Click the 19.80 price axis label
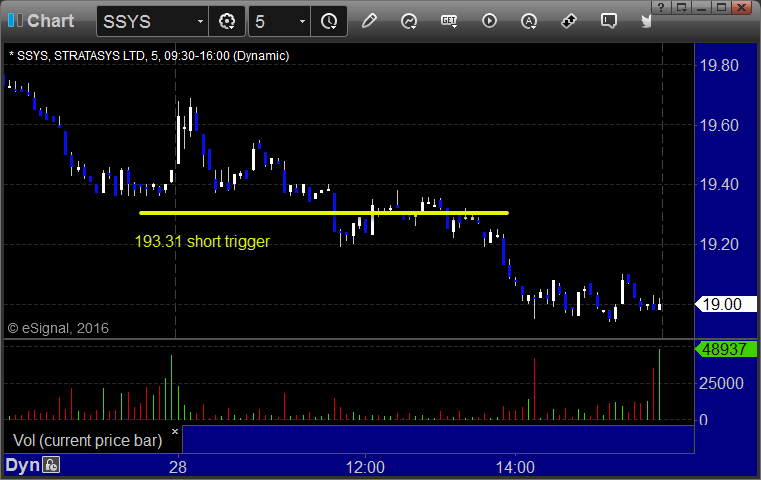 (x=719, y=65)
